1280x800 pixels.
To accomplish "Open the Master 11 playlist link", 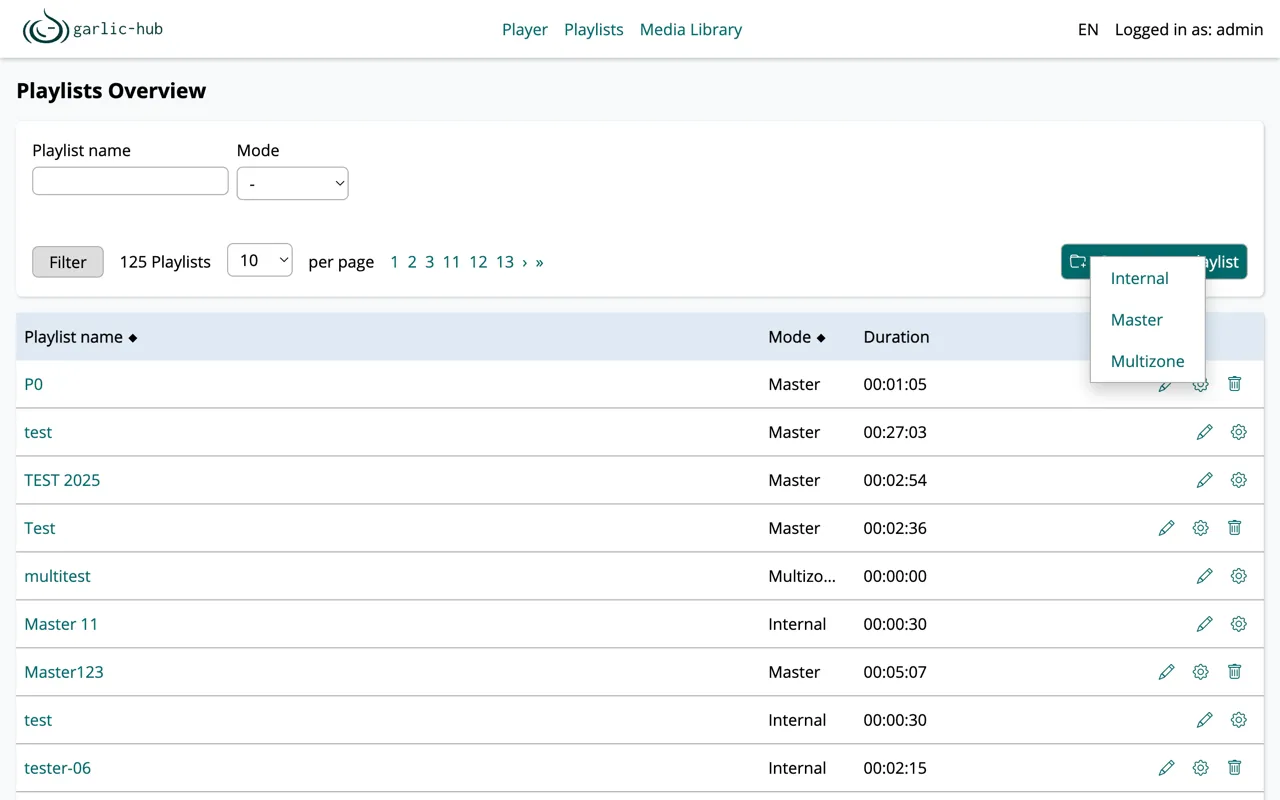I will click(61, 624).
